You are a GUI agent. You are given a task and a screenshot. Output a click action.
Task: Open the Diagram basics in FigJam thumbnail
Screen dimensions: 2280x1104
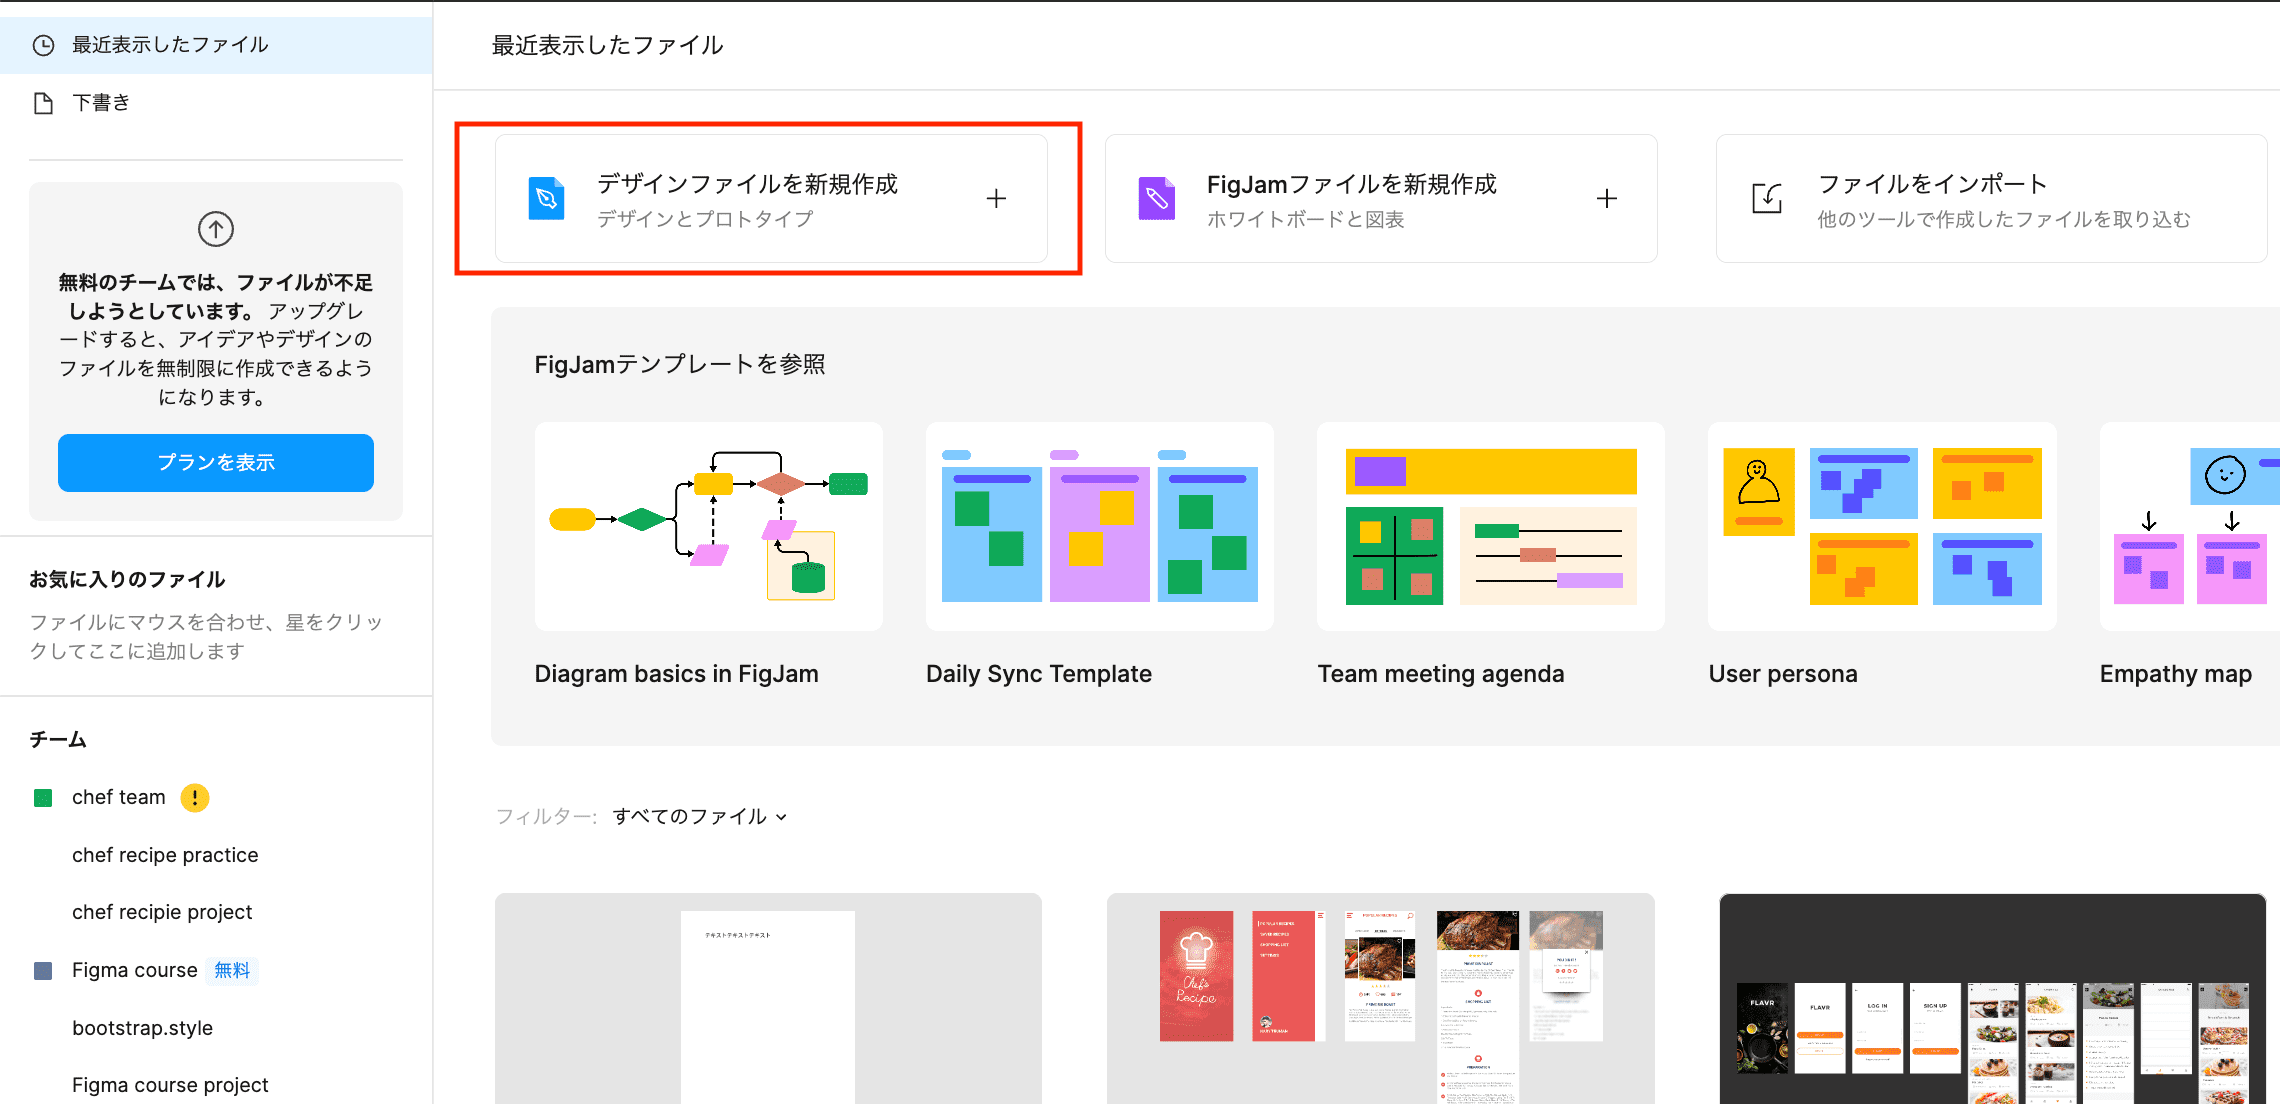click(x=709, y=527)
